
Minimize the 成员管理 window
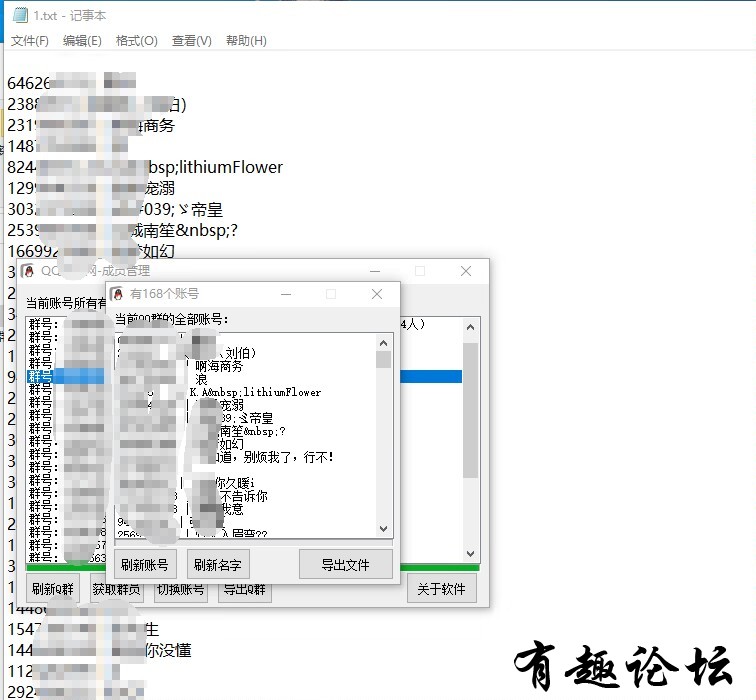[375, 271]
